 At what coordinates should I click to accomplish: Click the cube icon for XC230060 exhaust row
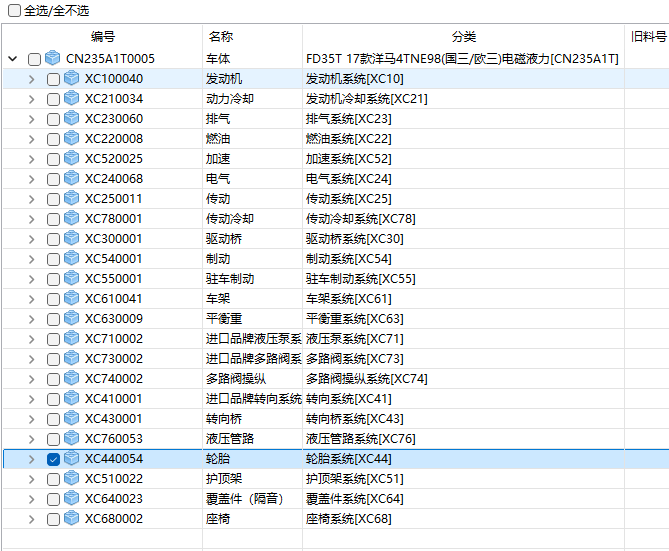point(72,119)
